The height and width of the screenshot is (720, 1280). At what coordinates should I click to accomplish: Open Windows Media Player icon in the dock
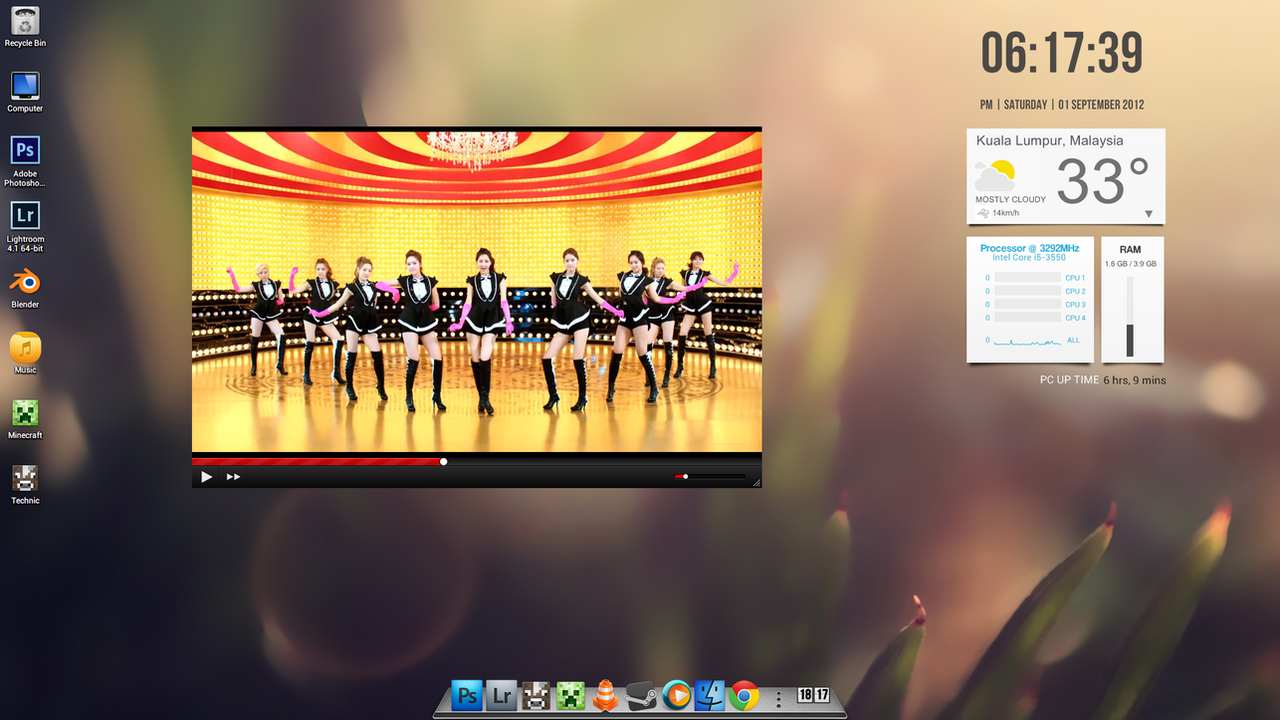tap(676, 695)
